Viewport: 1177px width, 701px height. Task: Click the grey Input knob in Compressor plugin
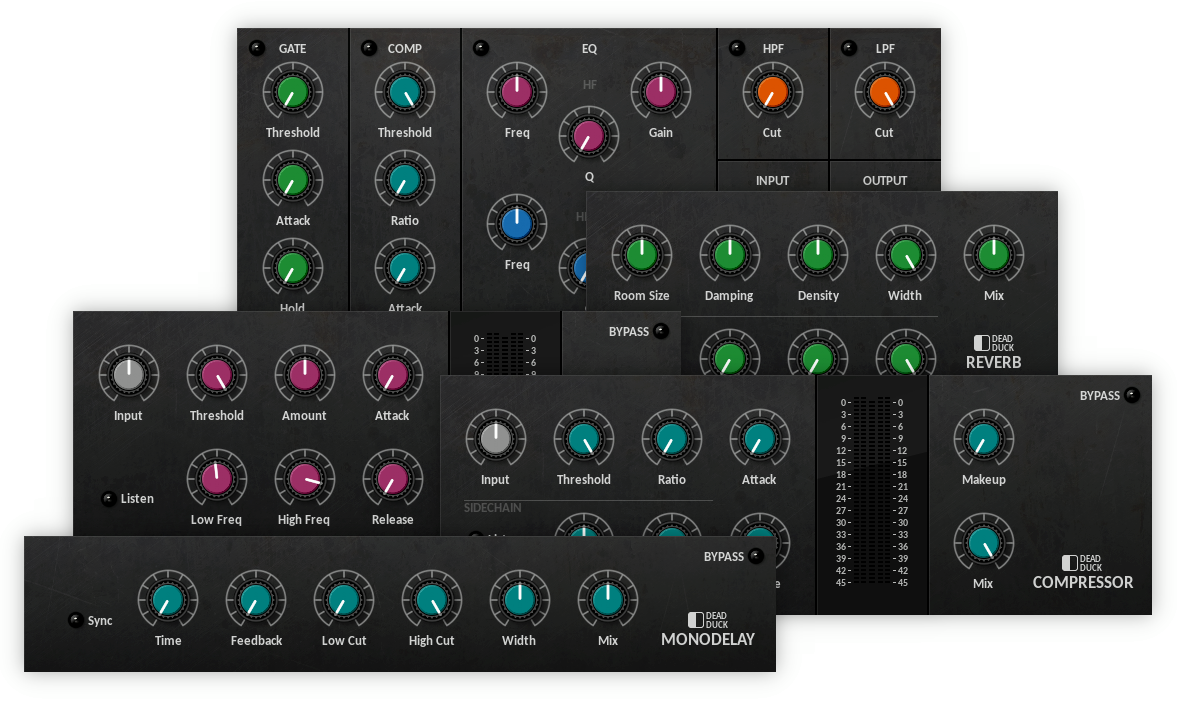495,438
